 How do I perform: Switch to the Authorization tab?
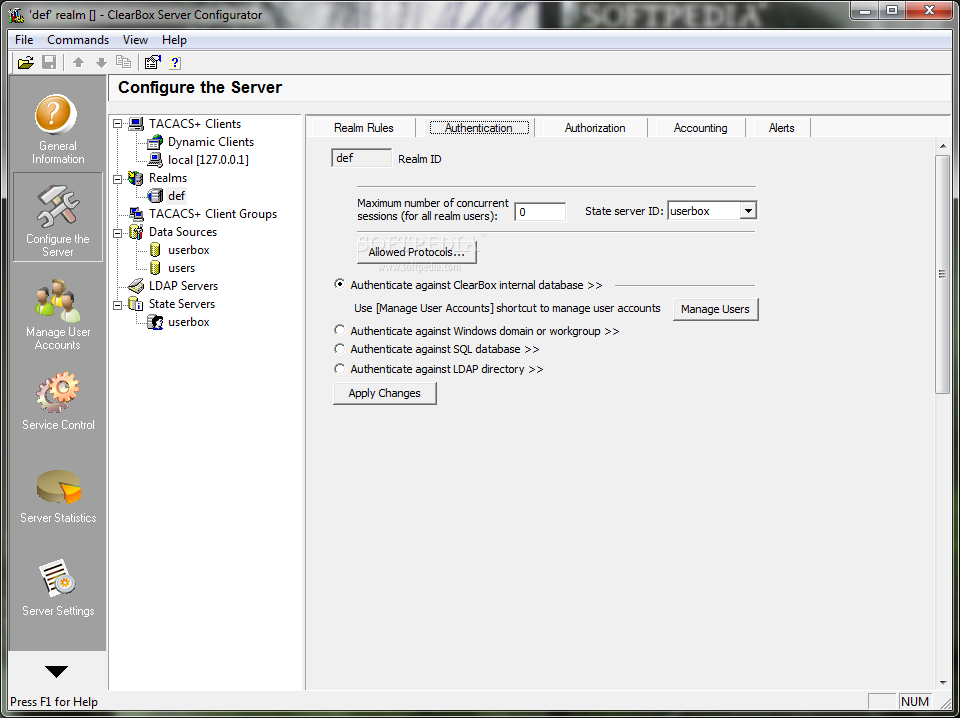[x=594, y=128]
